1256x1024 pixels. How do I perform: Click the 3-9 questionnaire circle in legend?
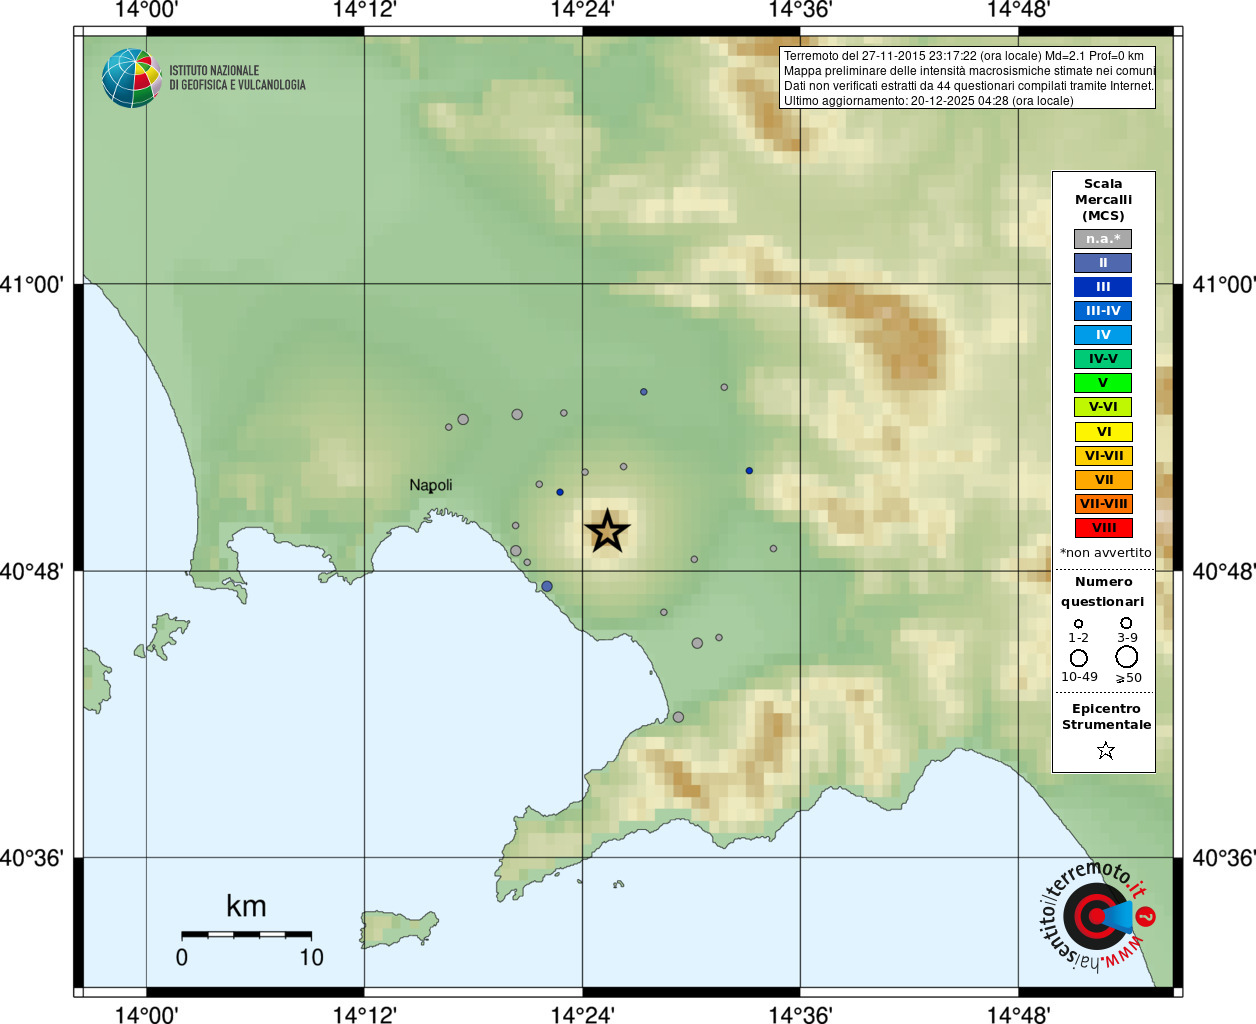coord(1127,623)
